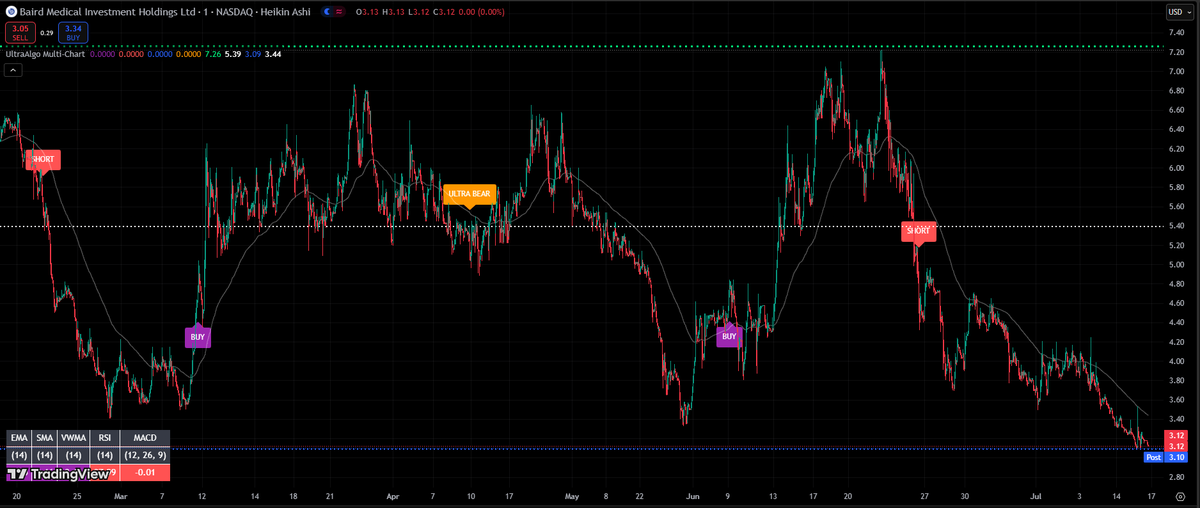The width and height of the screenshot is (1200, 508).
Task: Click the 7.26 green indicator value
Action: 213,54
